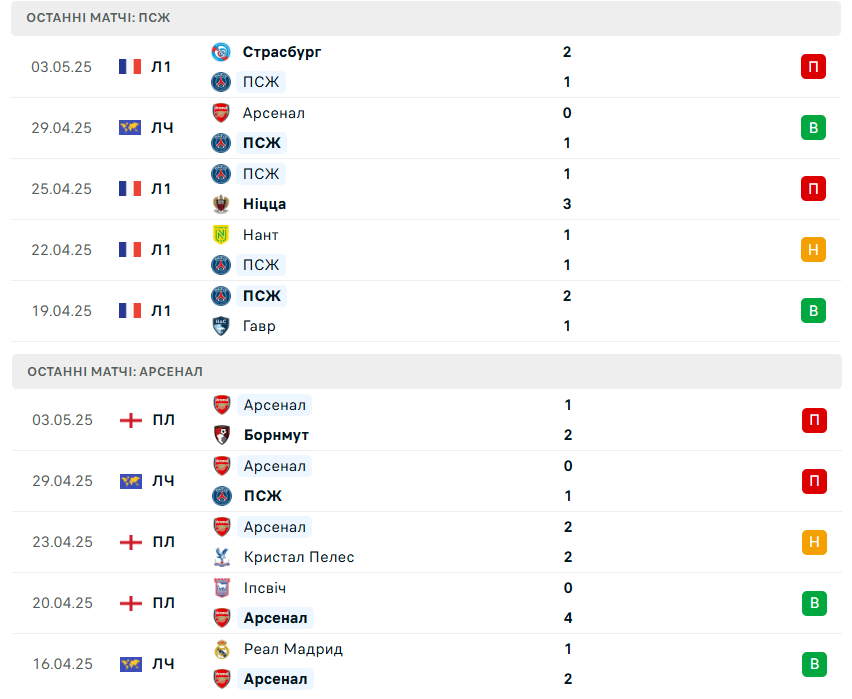Click the Nice club crest icon
This screenshot has width=852, height=699.
[221, 204]
